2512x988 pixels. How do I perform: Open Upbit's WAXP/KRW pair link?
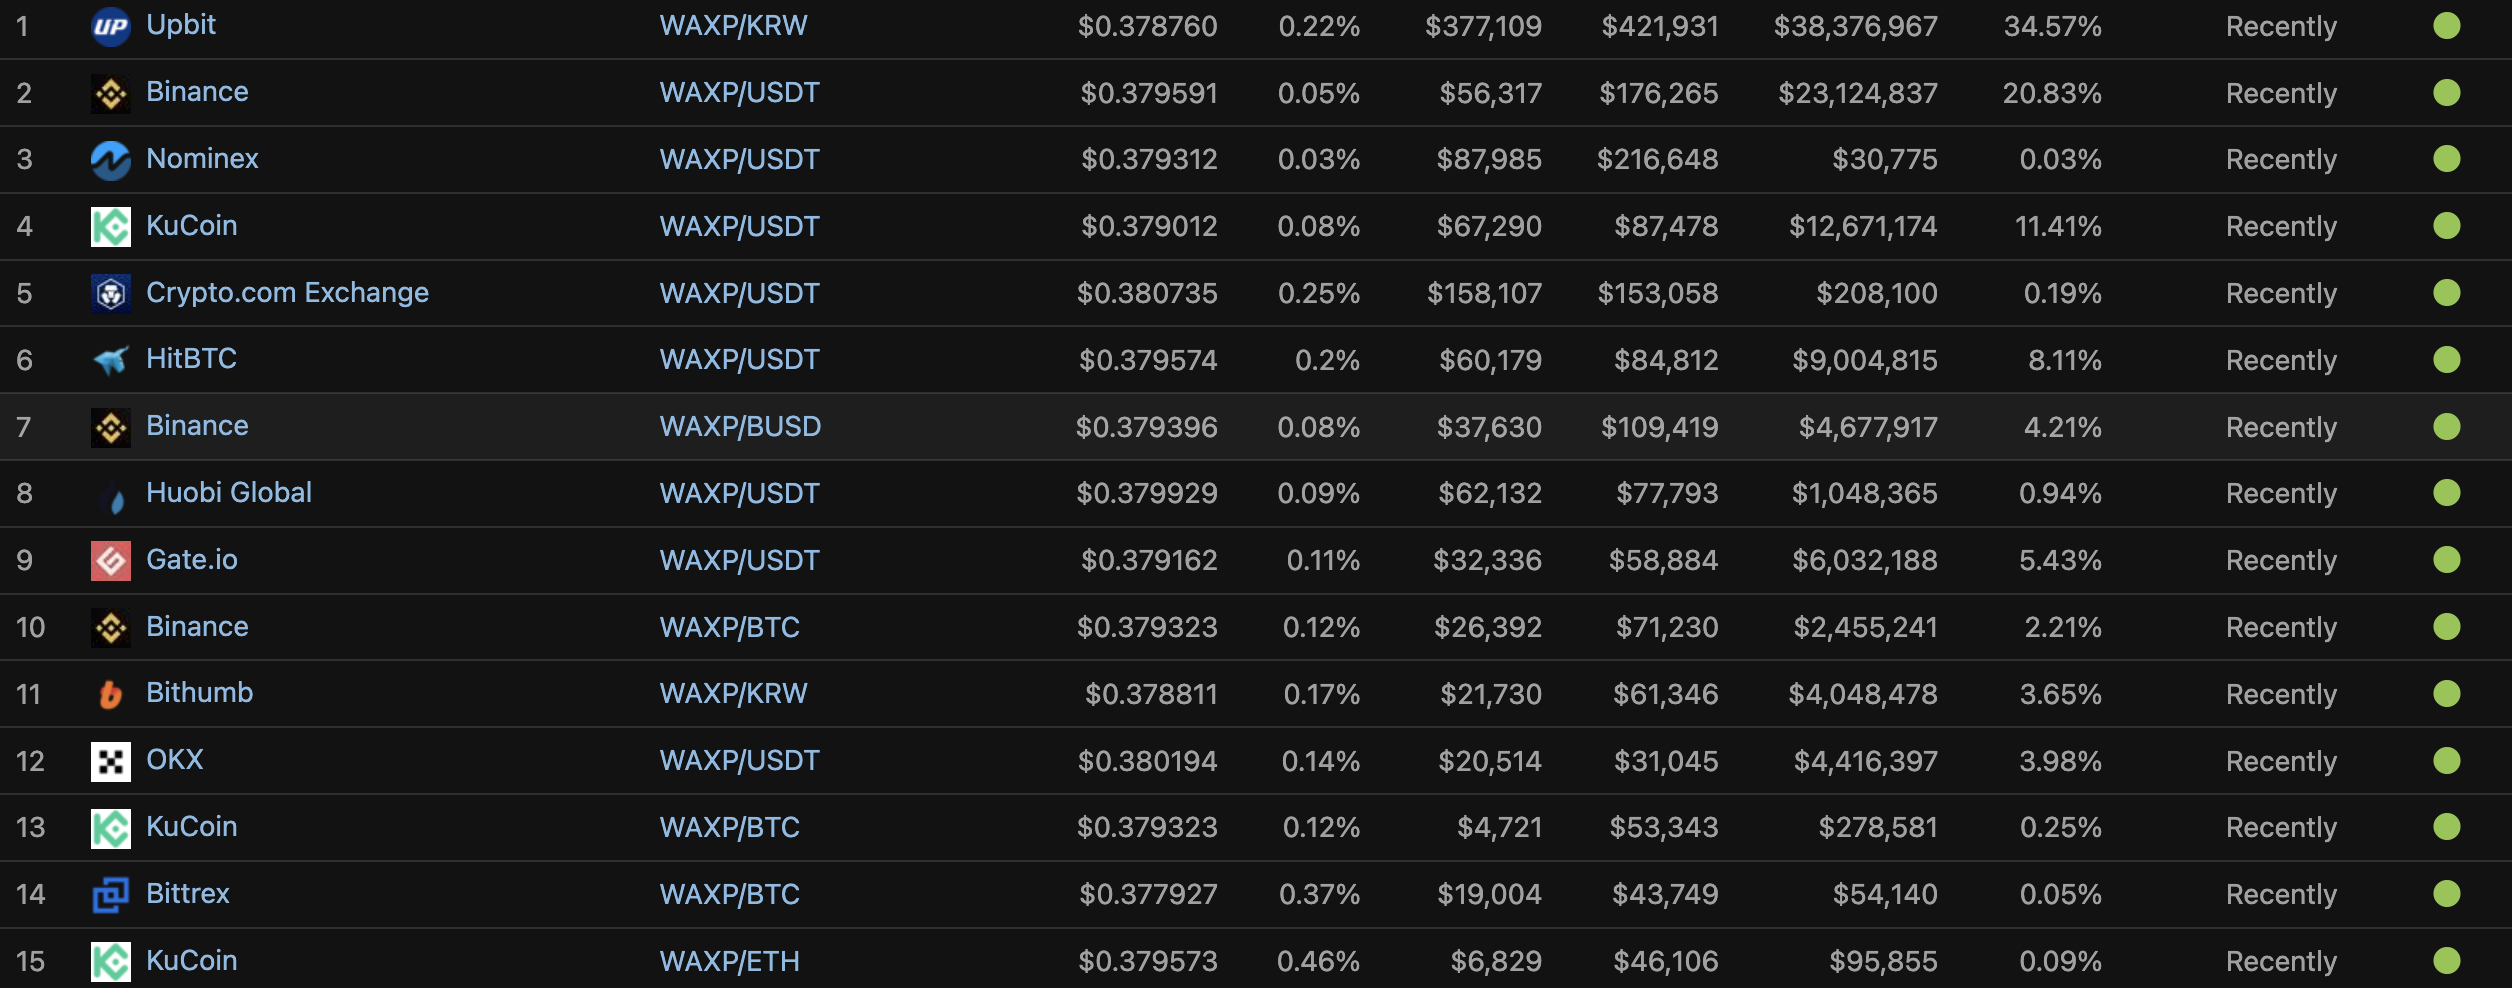coord(733,26)
